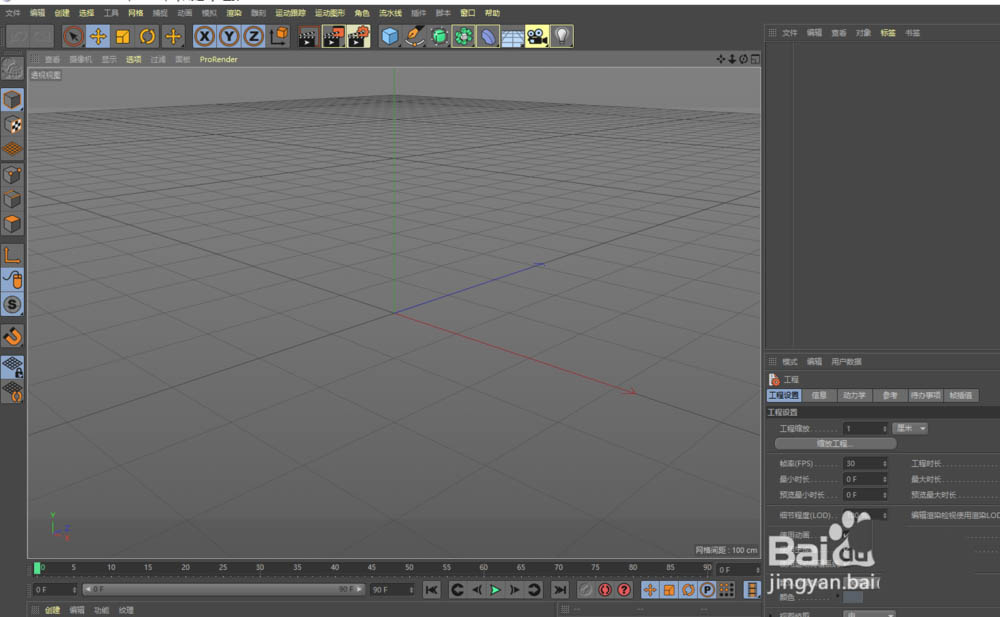Viewport: 1000px width, 617px height.
Task: Select the Rotate tool in the top toolbar
Action: coord(148,37)
